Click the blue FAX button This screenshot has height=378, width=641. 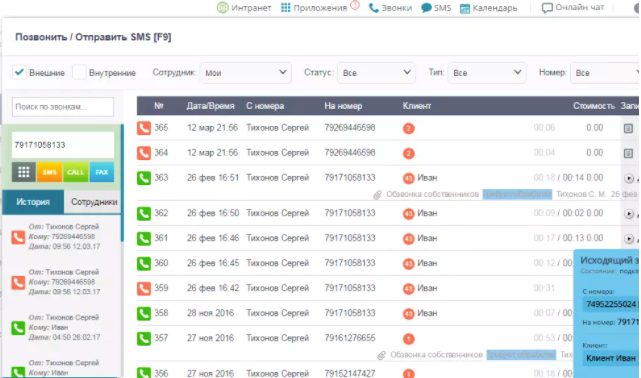coord(102,172)
